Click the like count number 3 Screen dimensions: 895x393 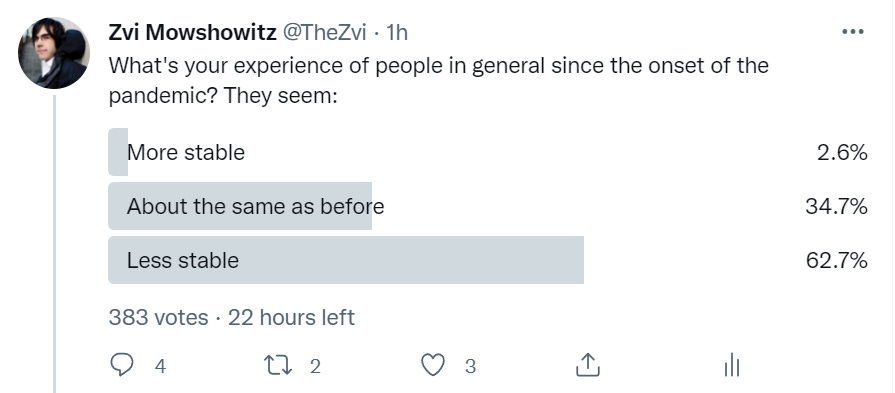click(x=470, y=366)
